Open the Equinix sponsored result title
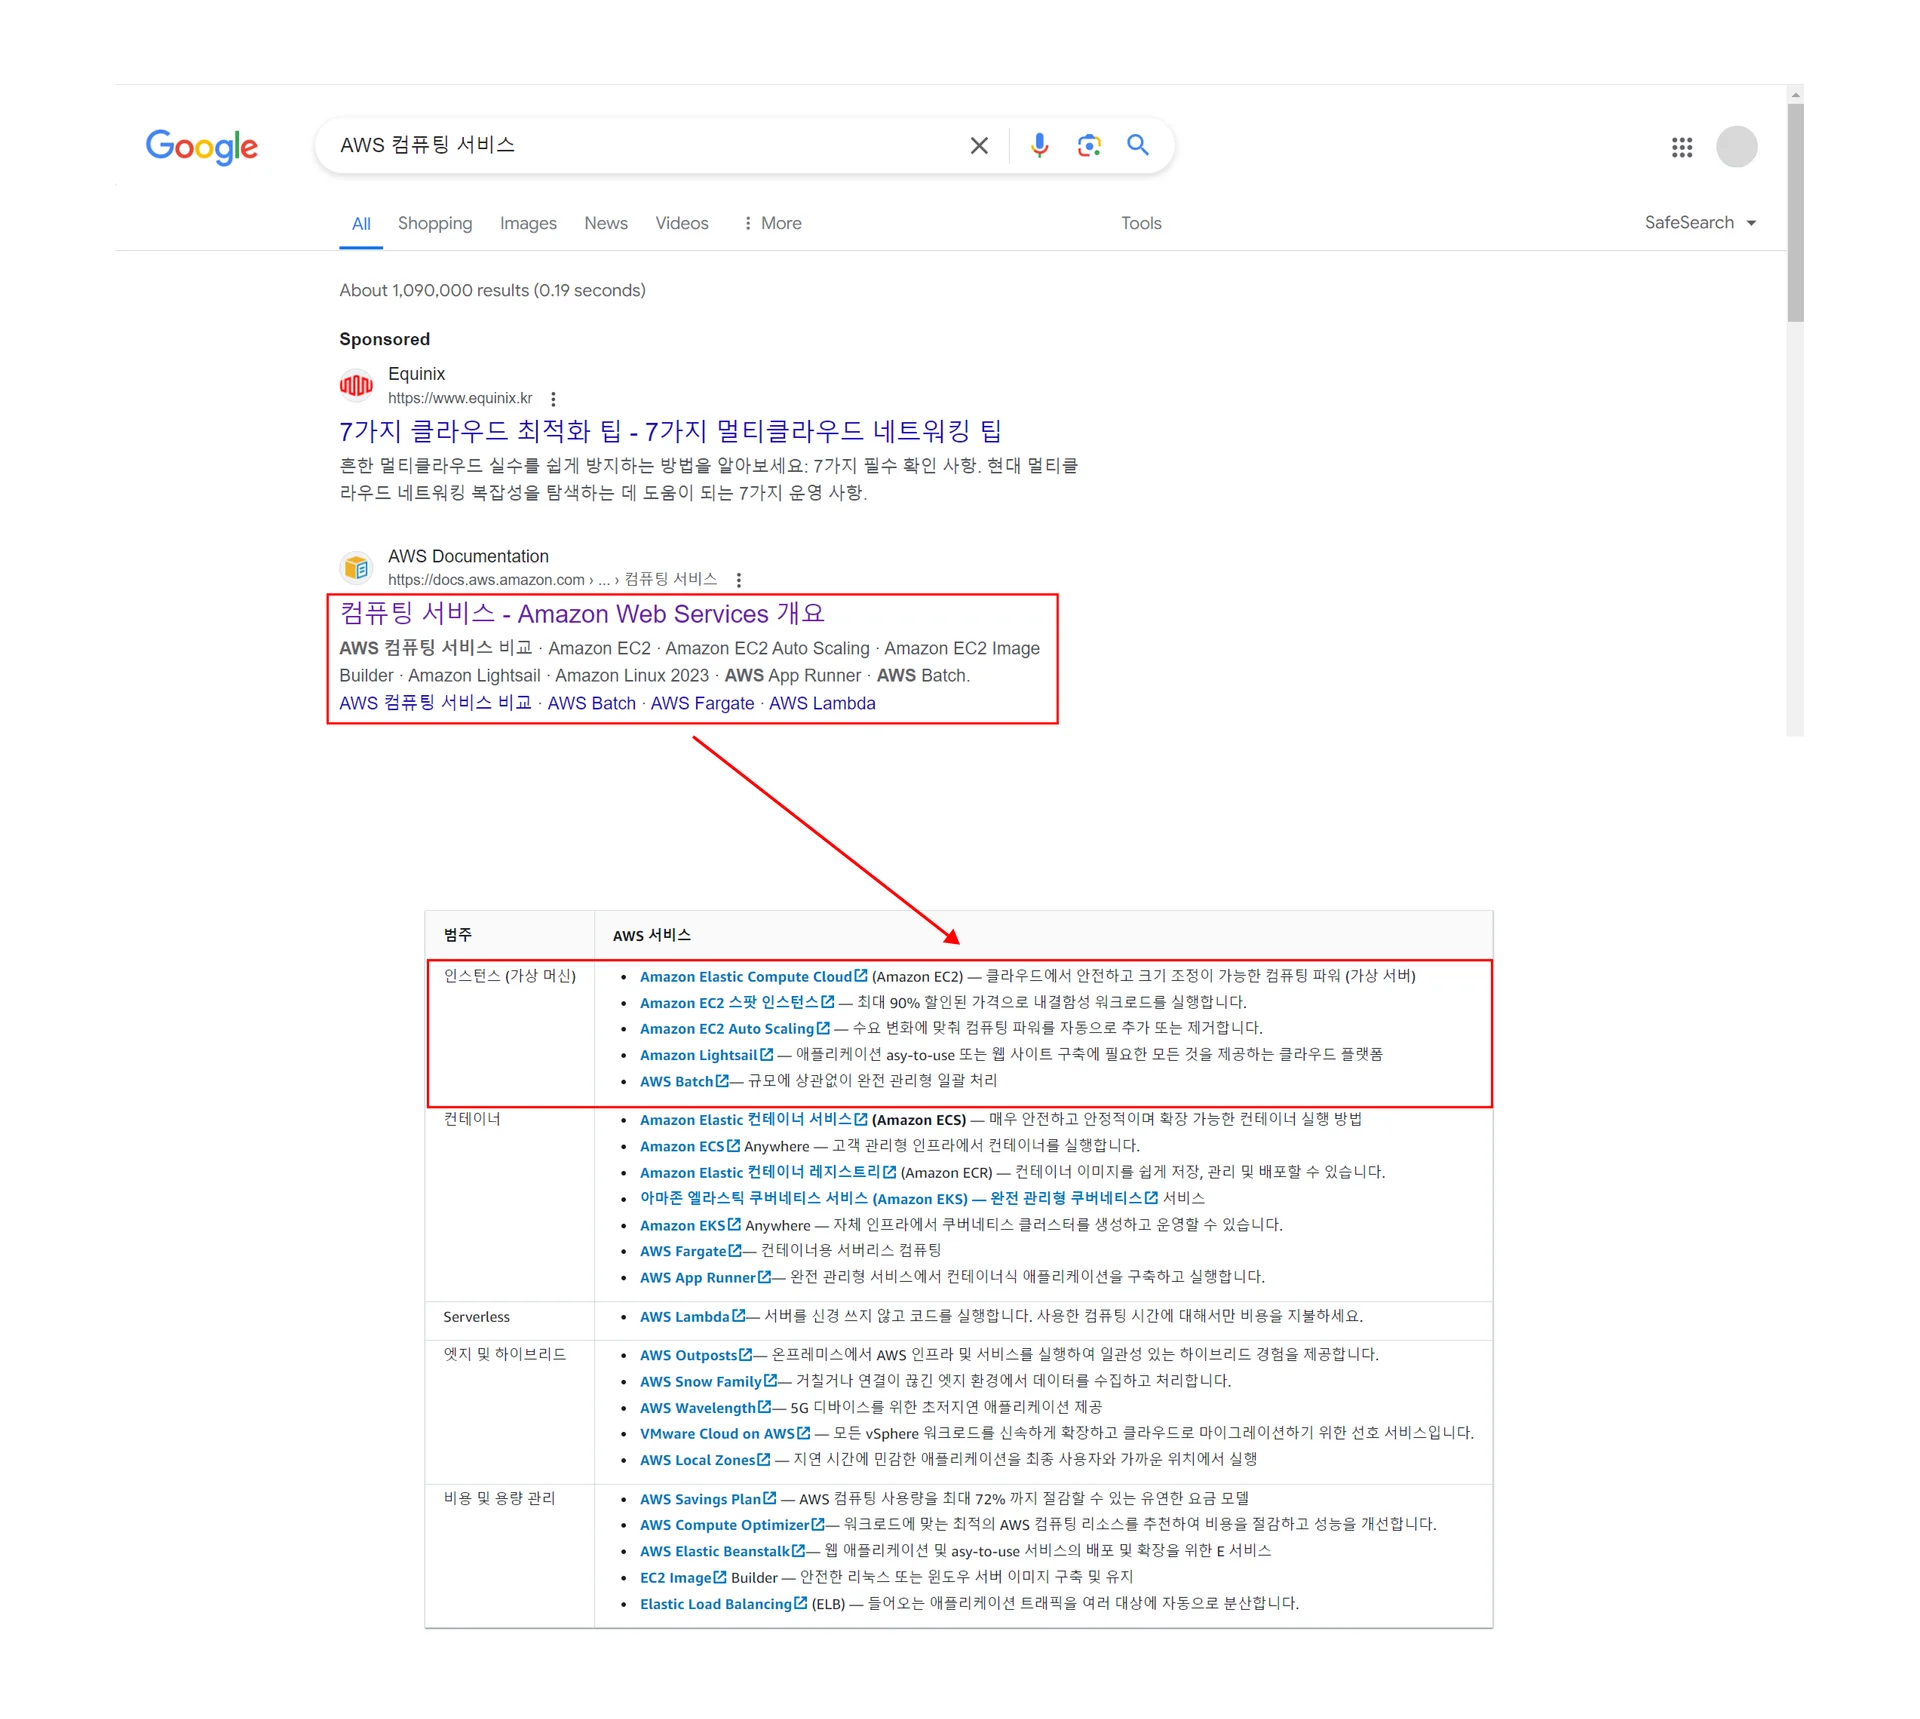Screen dimensions: 1920x1719 coord(670,432)
